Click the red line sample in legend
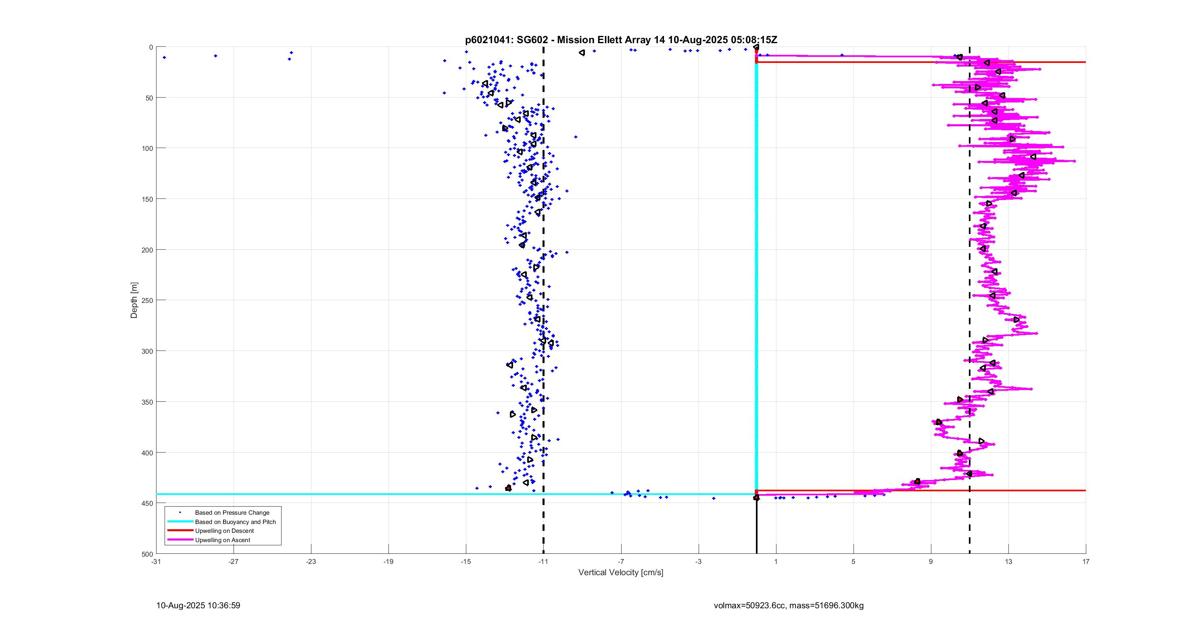This screenshot has width=1200, height=622. (x=179, y=531)
